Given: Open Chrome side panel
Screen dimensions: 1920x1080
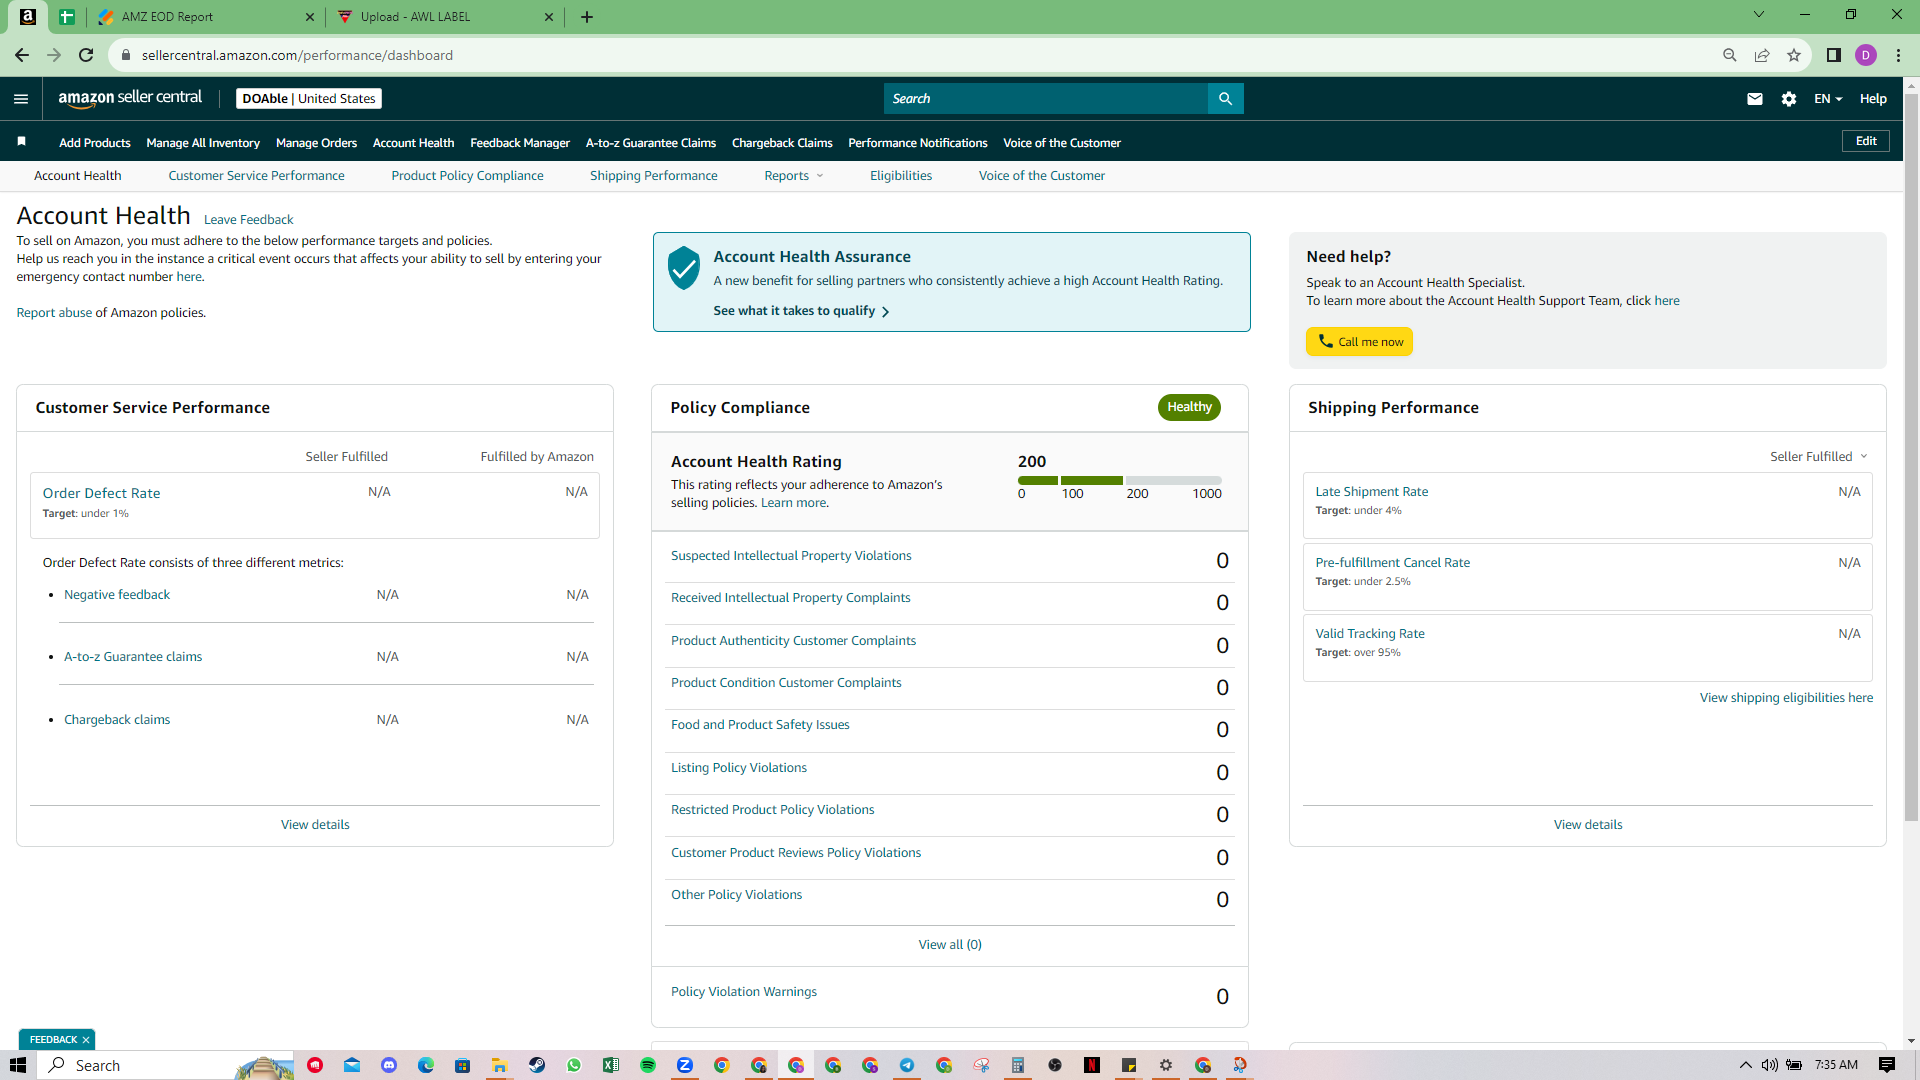Looking at the screenshot, I should click(x=1834, y=55).
